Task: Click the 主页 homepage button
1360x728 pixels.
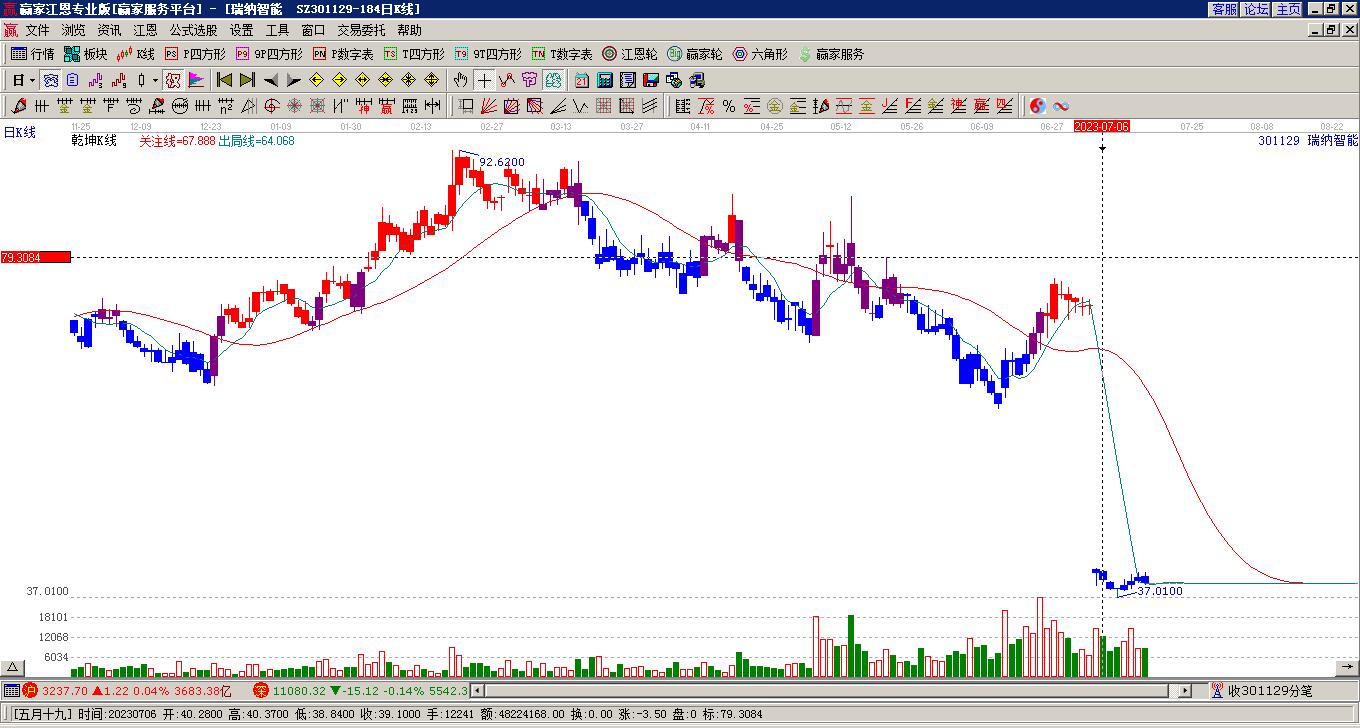Action: pyautogui.click(x=1288, y=9)
